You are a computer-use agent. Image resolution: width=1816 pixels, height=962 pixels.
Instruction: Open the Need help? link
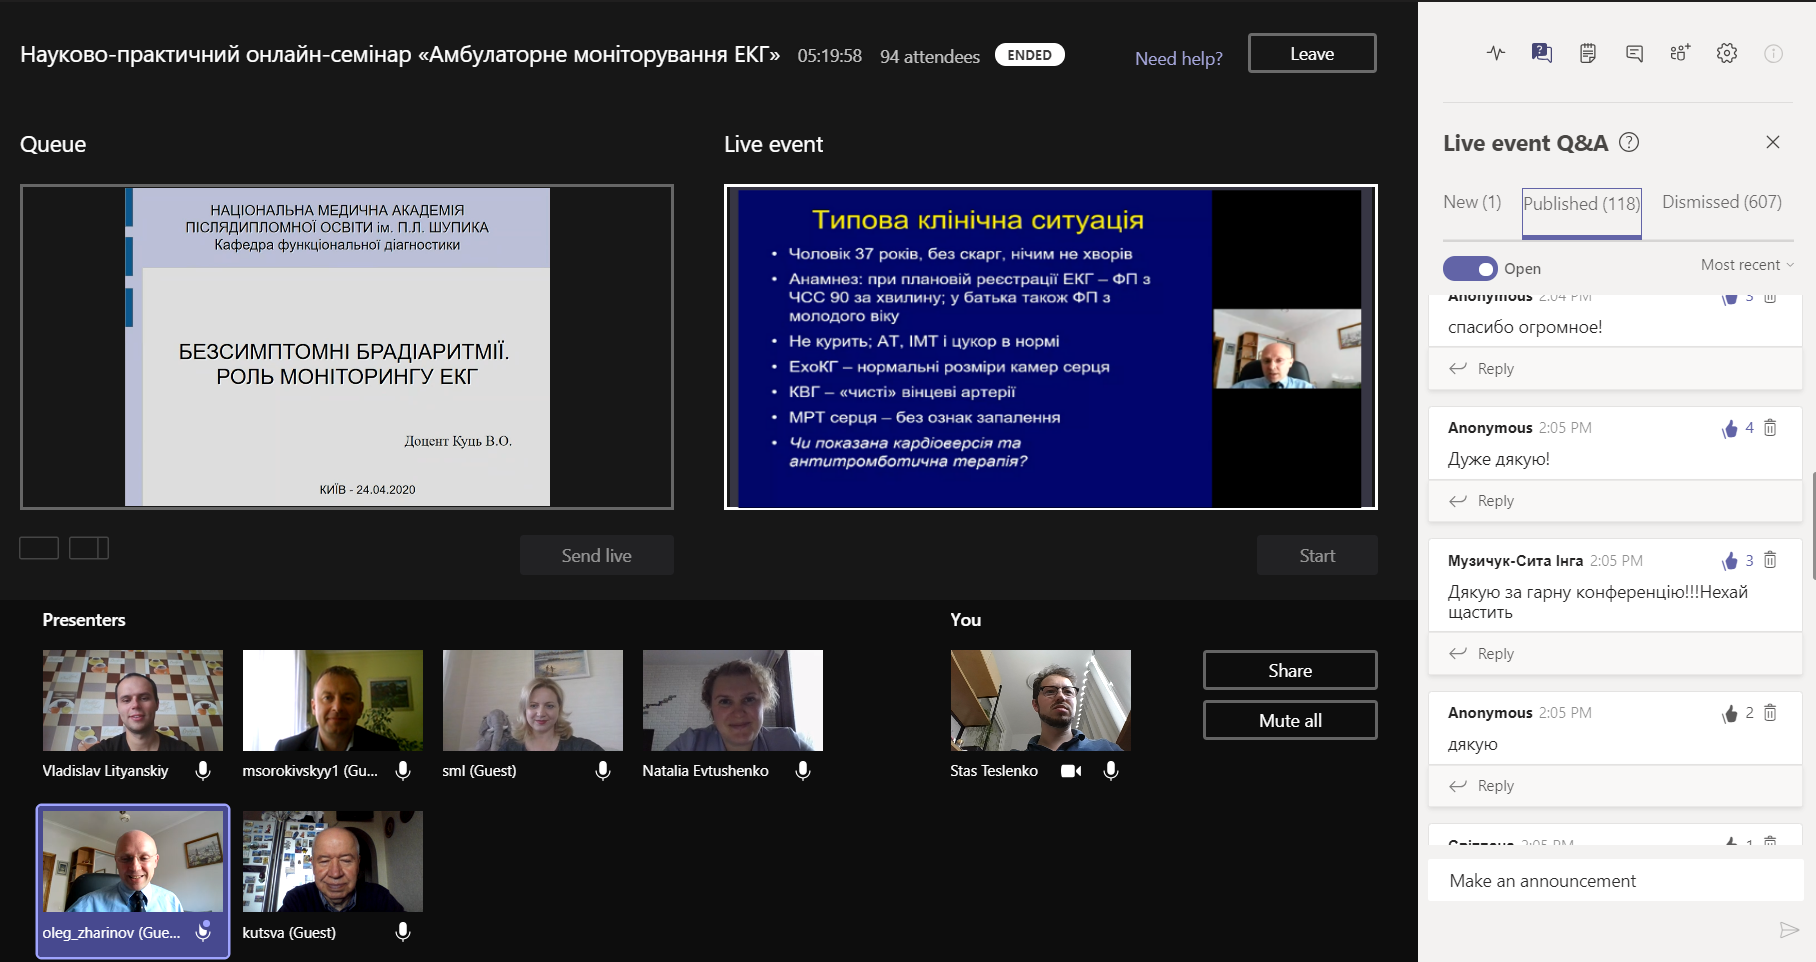[1179, 59]
